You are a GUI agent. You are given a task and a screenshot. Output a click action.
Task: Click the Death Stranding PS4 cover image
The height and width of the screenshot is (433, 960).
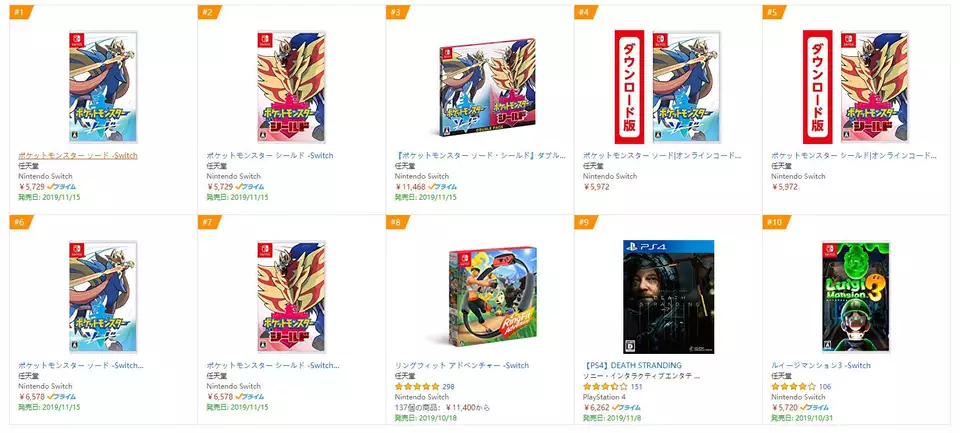669,297
